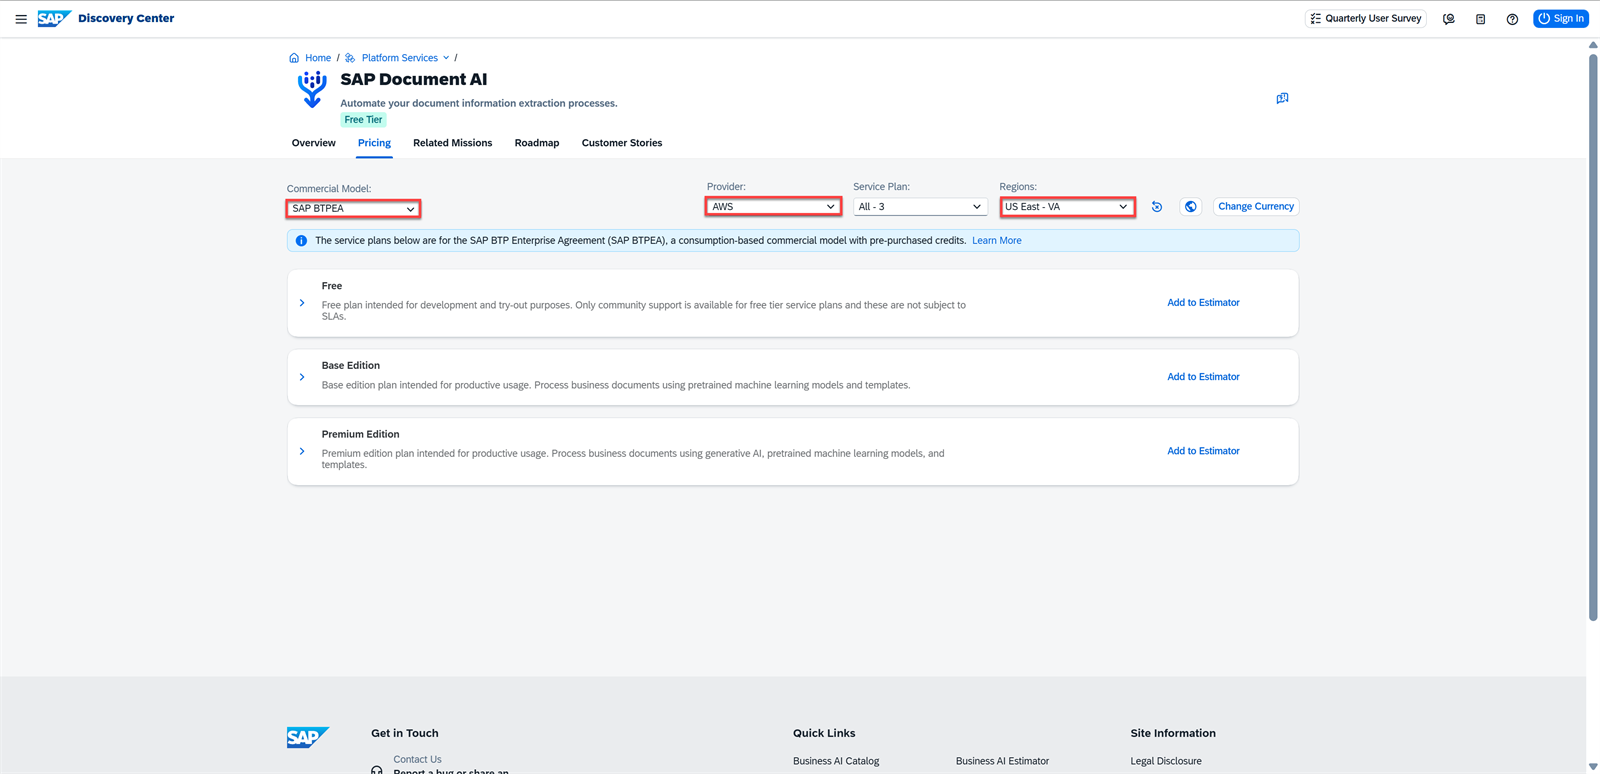Select the Pricing tab
This screenshot has height=774, width=1600.
coord(374,143)
